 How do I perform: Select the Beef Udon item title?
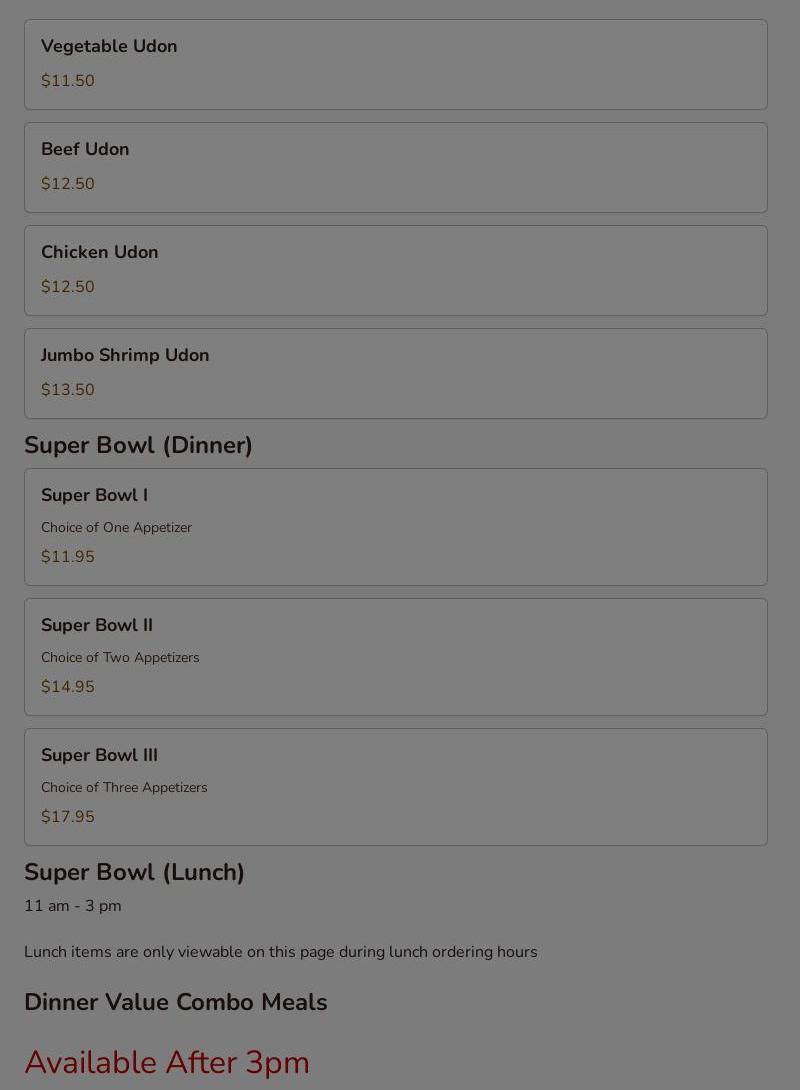[85, 150]
